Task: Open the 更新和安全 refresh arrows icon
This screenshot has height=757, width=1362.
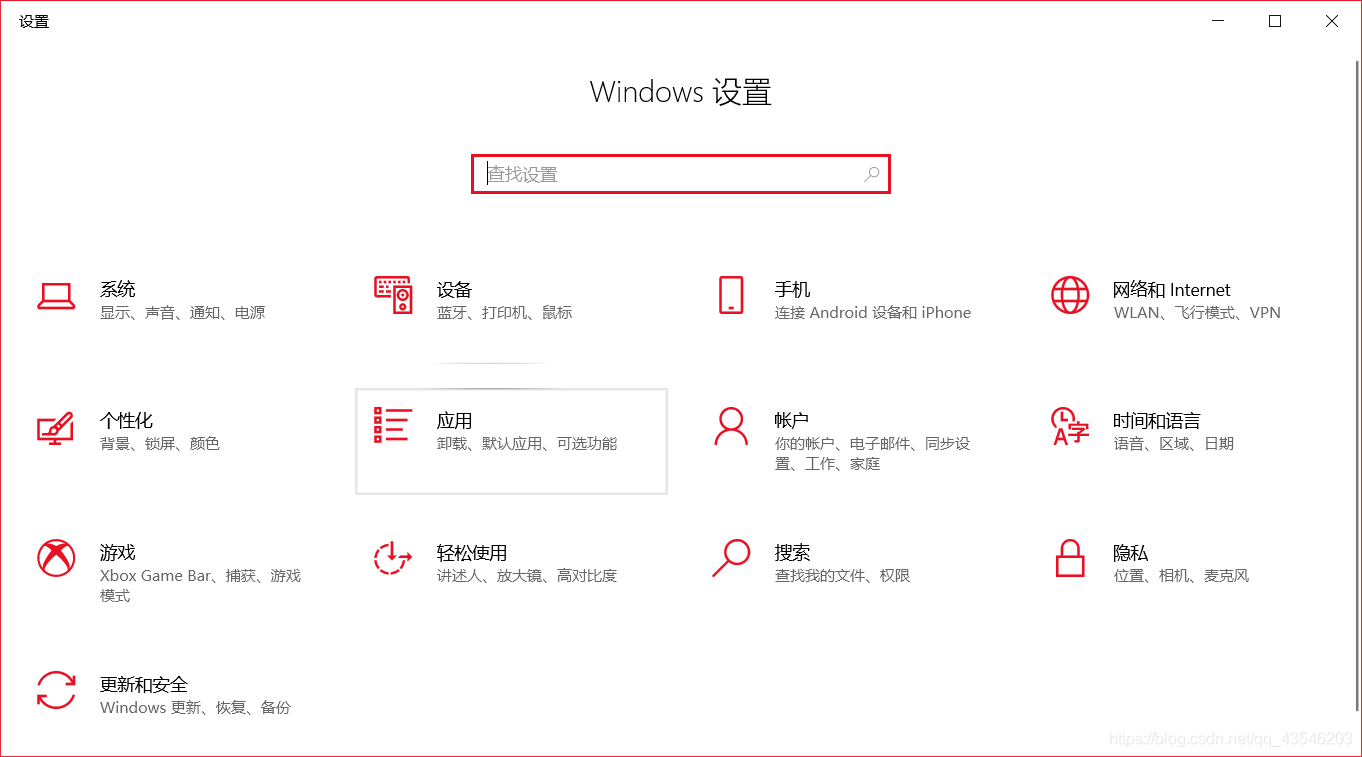Action: click(x=56, y=690)
